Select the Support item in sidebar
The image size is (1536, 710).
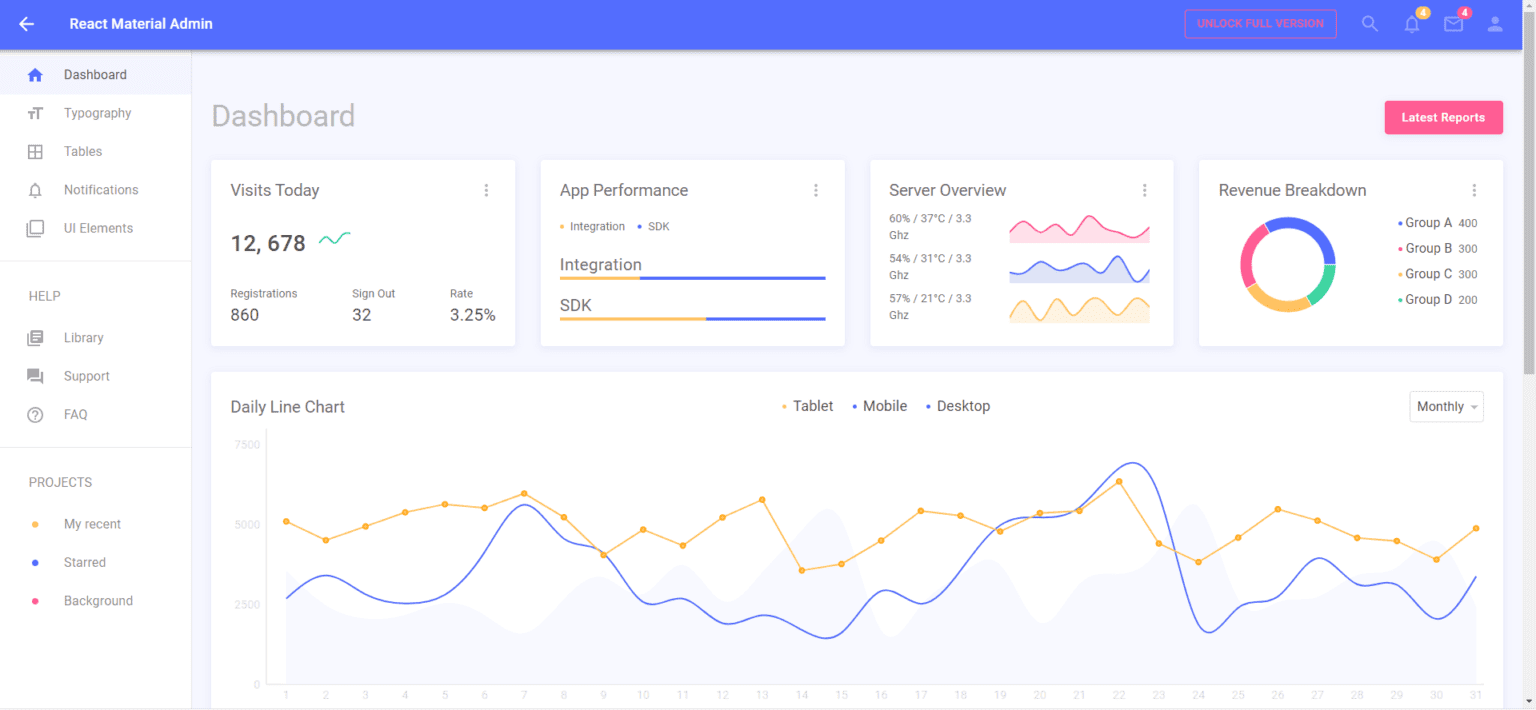86,376
